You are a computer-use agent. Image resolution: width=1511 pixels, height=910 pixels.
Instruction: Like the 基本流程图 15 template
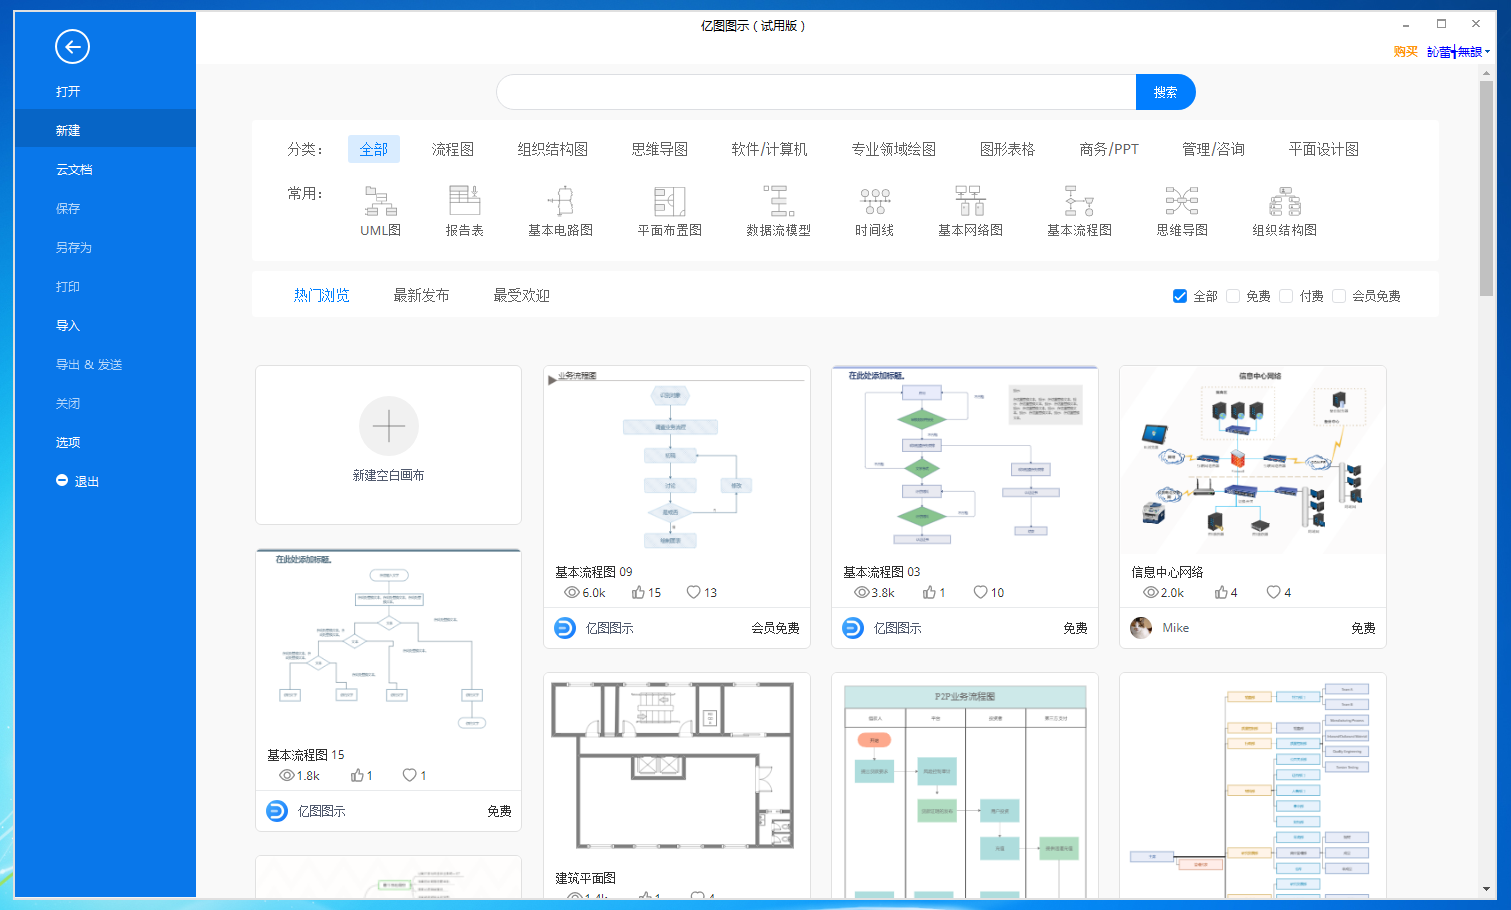(357, 775)
